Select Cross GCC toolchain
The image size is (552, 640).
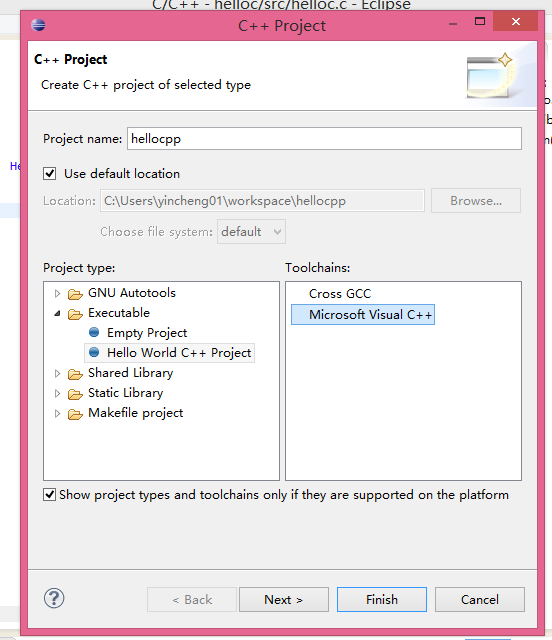tap(340, 293)
